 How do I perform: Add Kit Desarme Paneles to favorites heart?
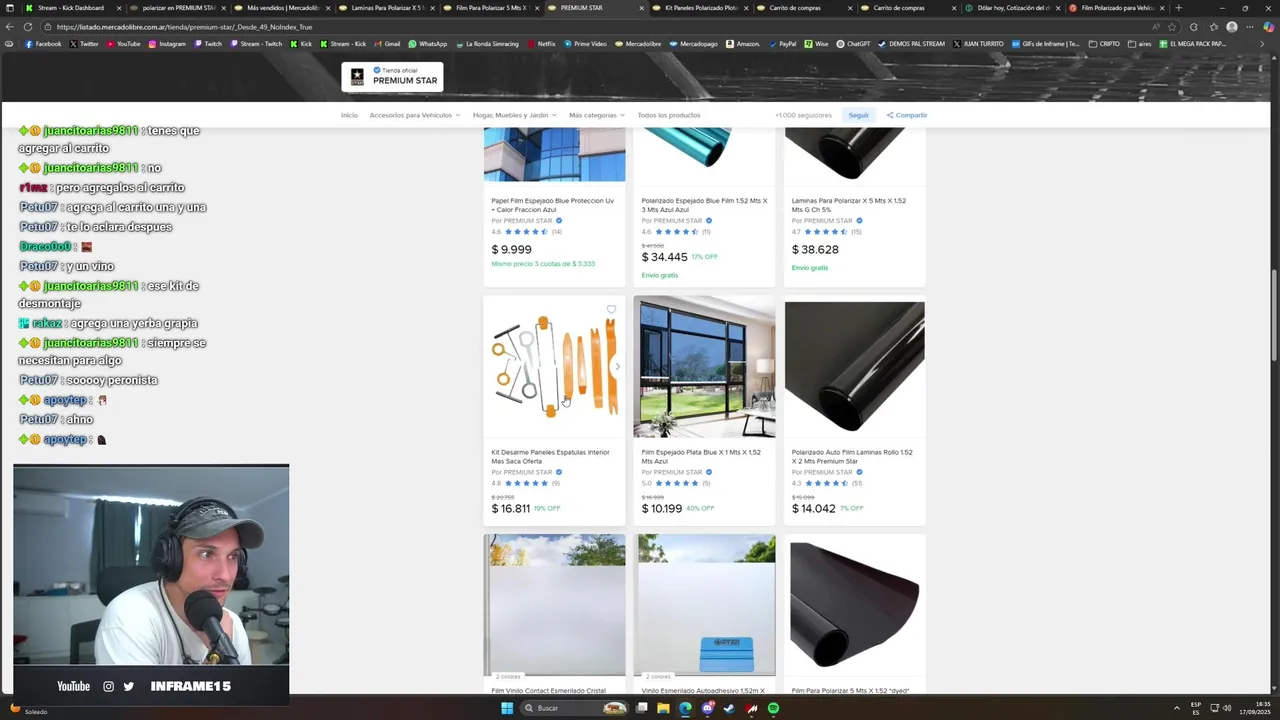[x=611, y=309]
